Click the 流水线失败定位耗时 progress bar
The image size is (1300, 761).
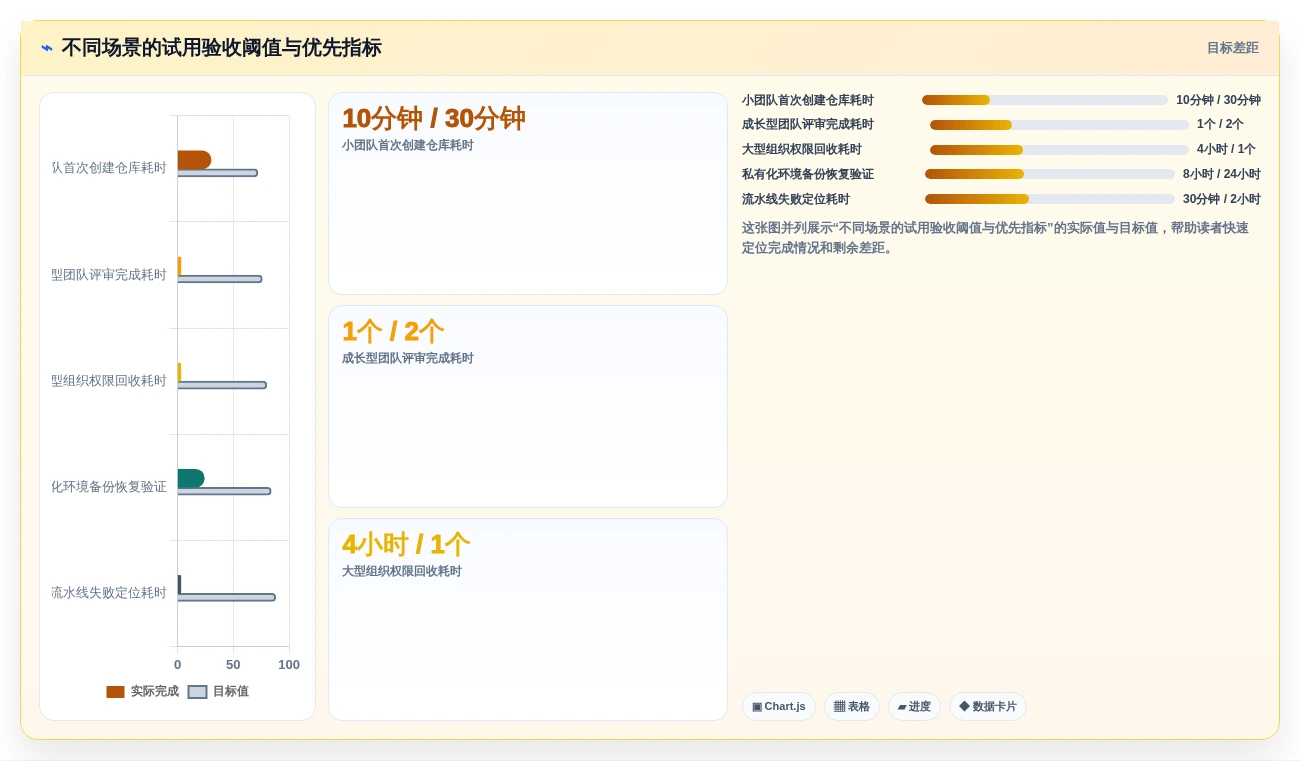[1050, 199]
